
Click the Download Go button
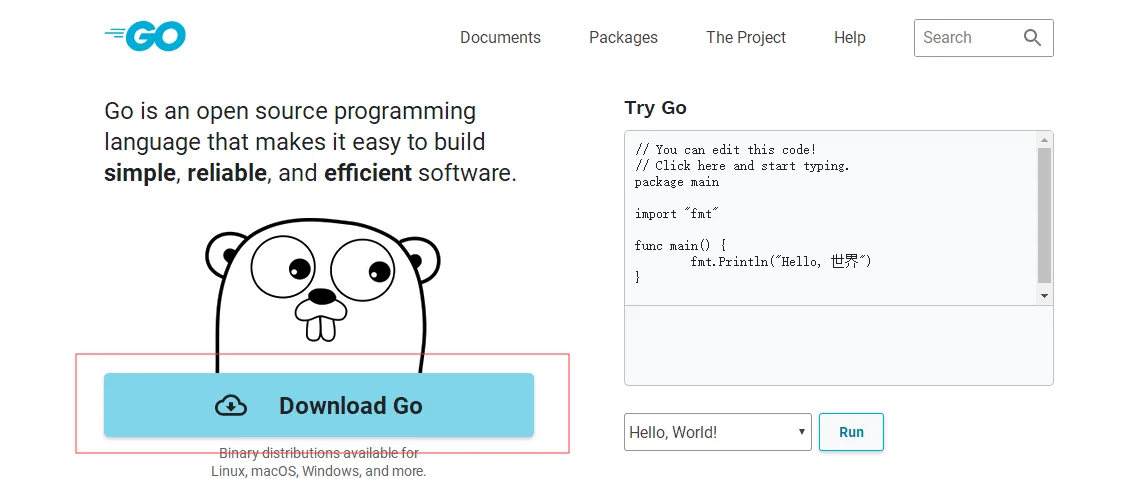coord(319,405)
